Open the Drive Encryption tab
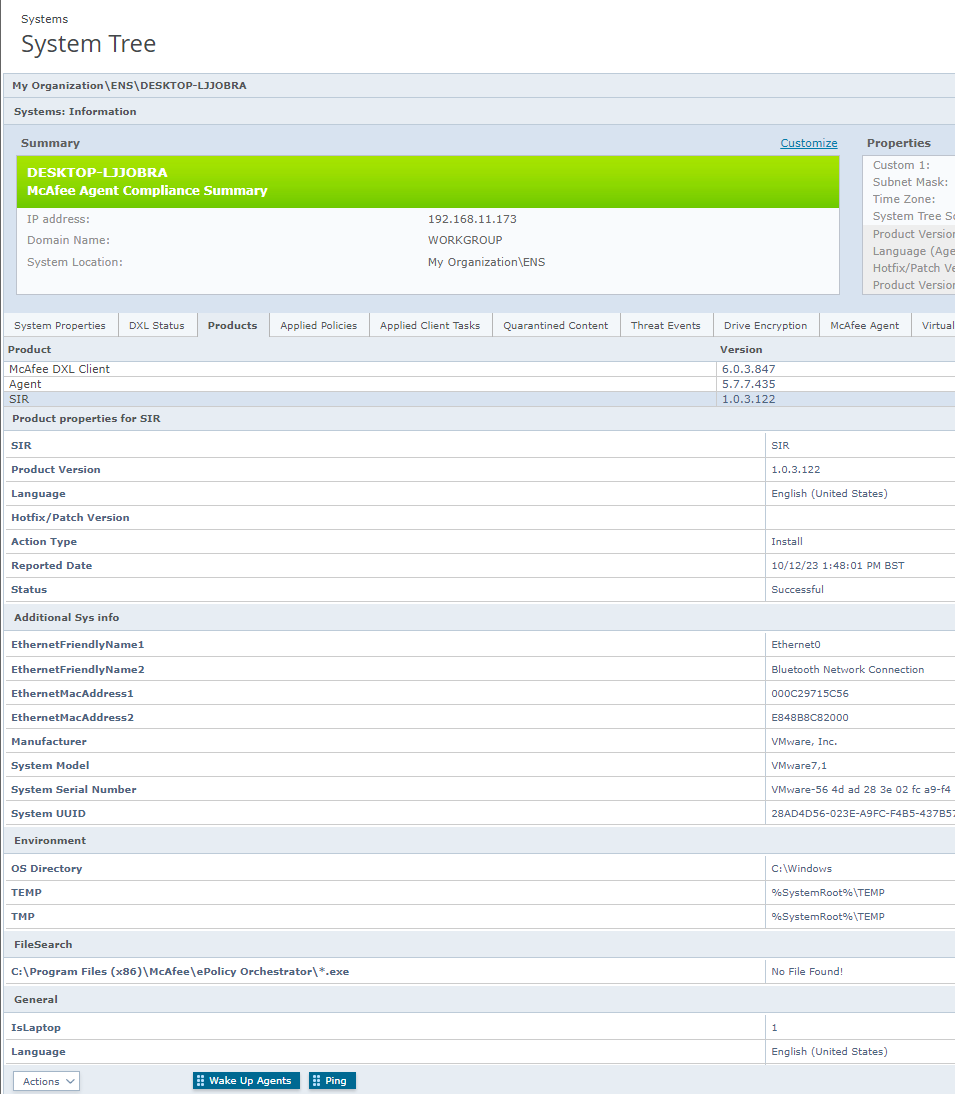 point(765,326)
